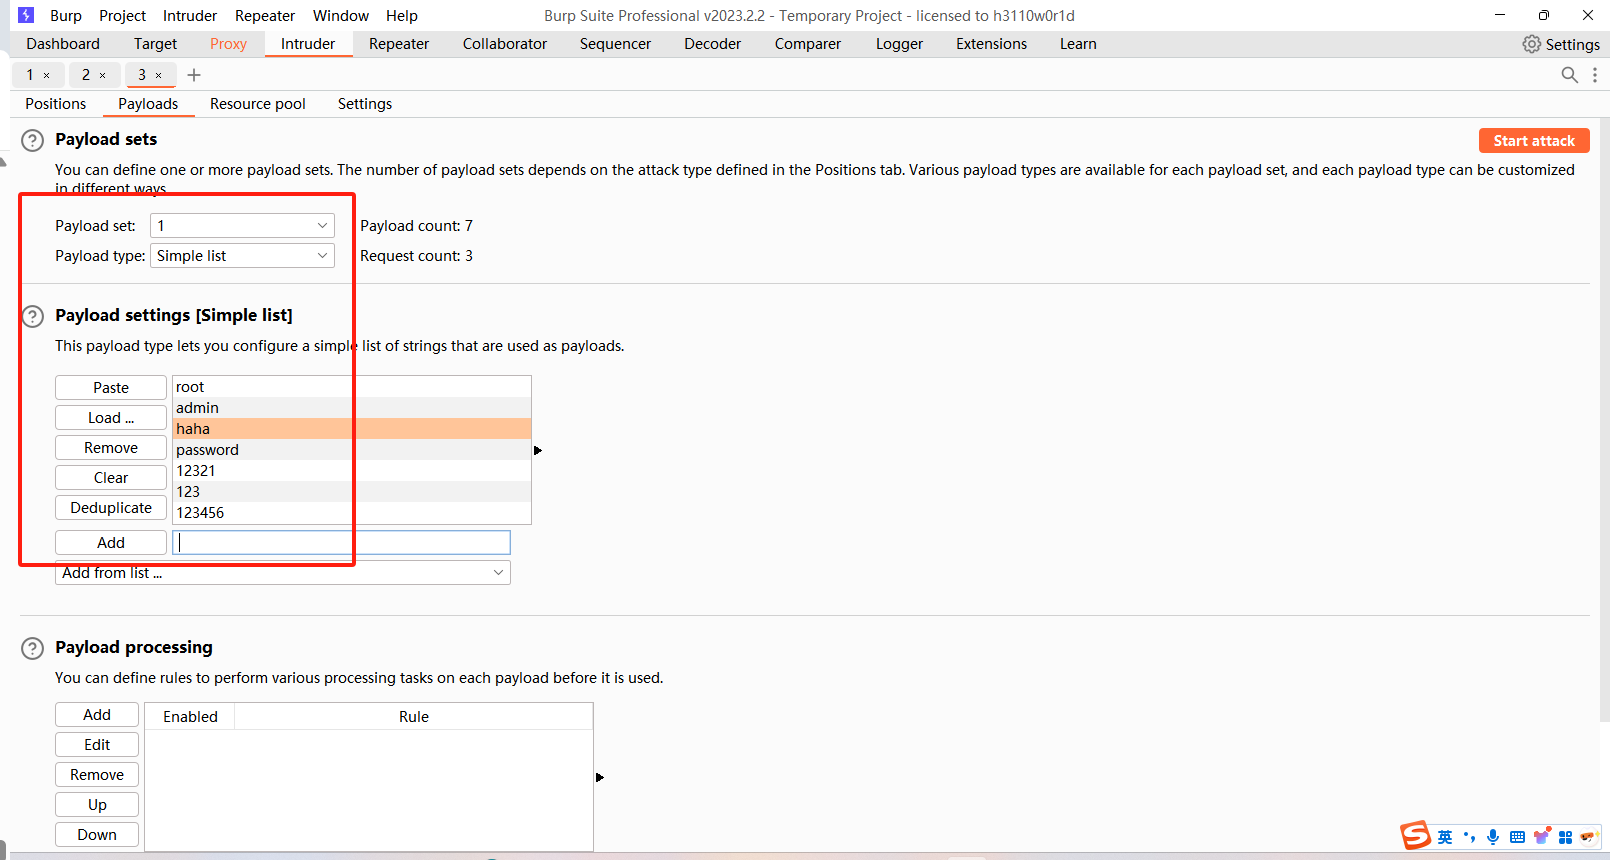
Task: Click Add in Payload processing rules
Action: point(97,715)
